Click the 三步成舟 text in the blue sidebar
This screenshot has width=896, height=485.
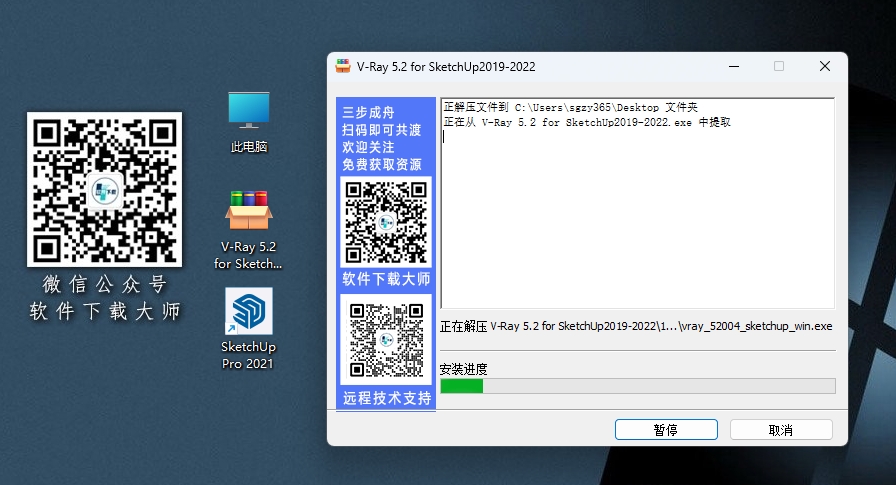[368, 113]
